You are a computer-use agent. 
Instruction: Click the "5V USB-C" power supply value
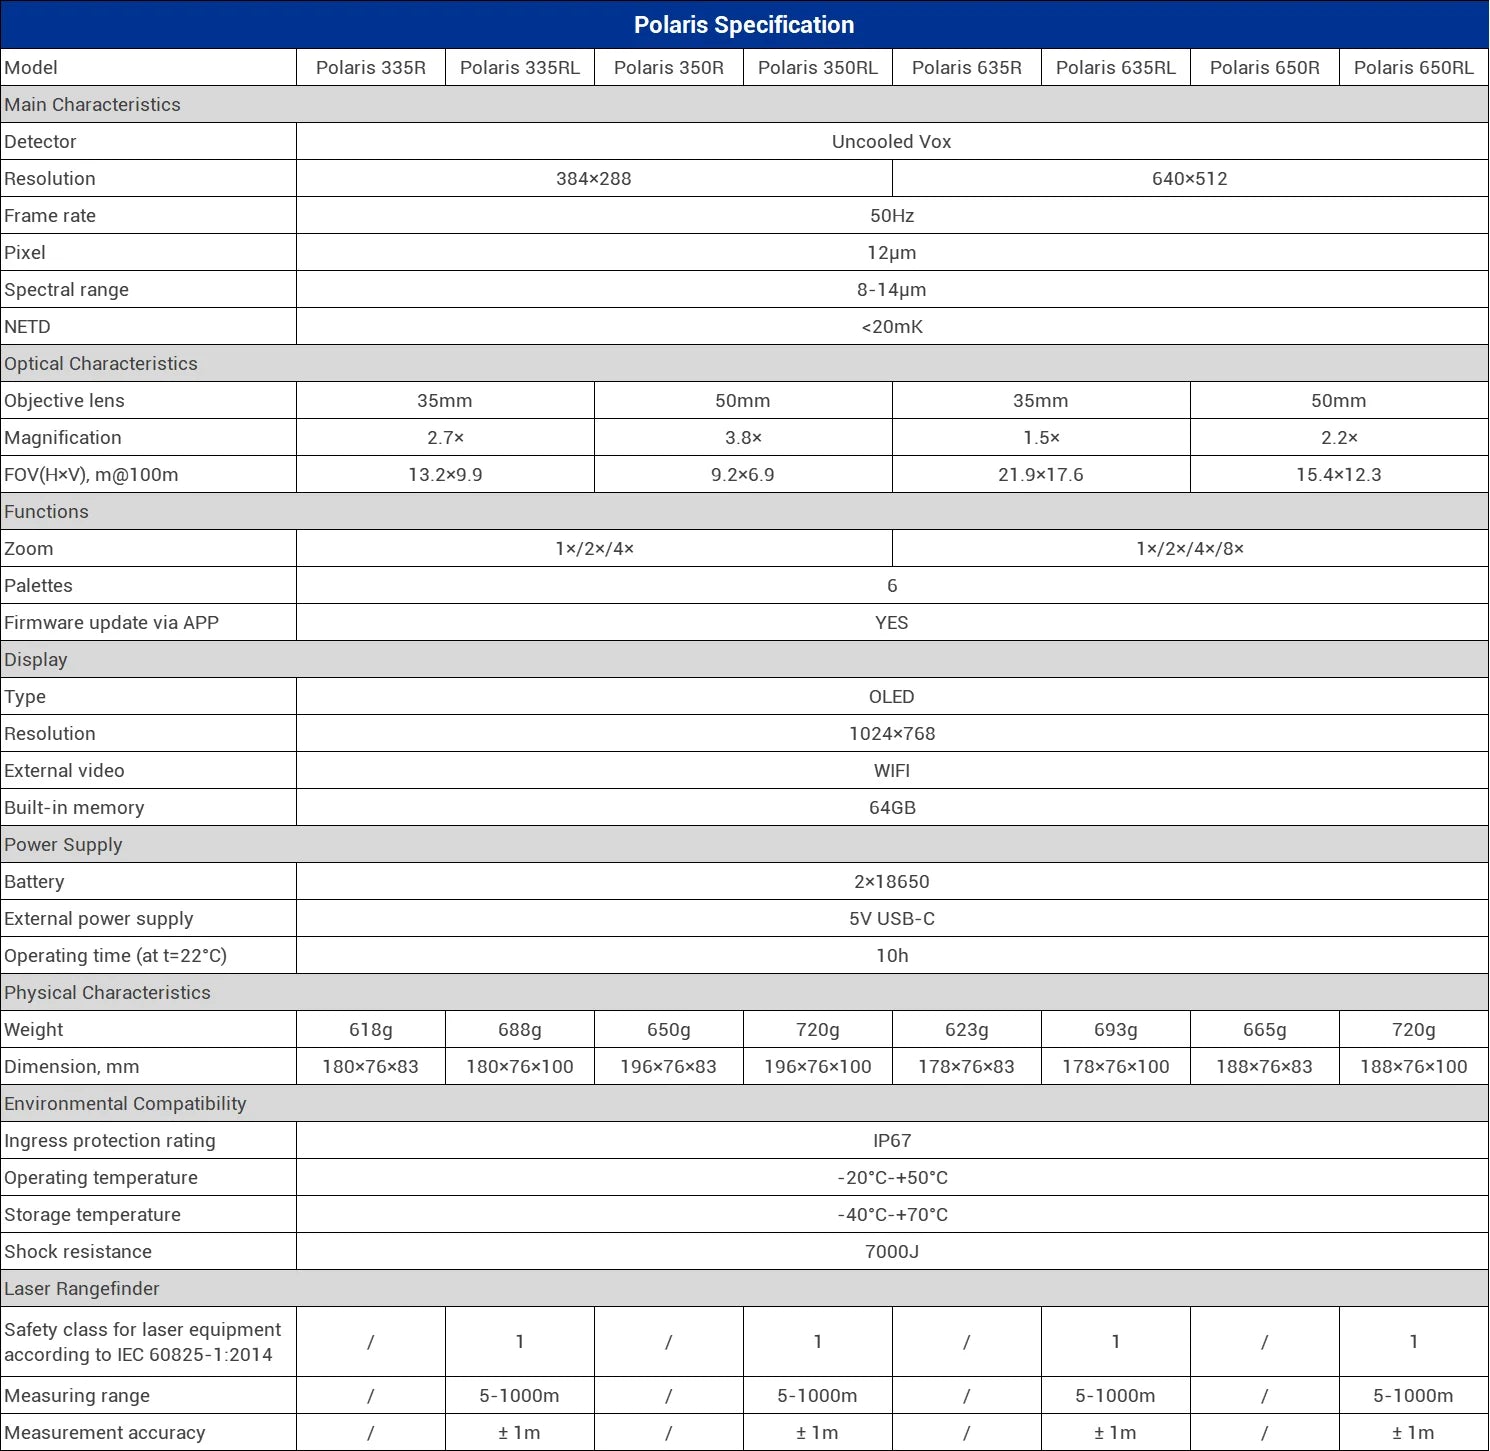pyautogui.click(x=892, y=918)
